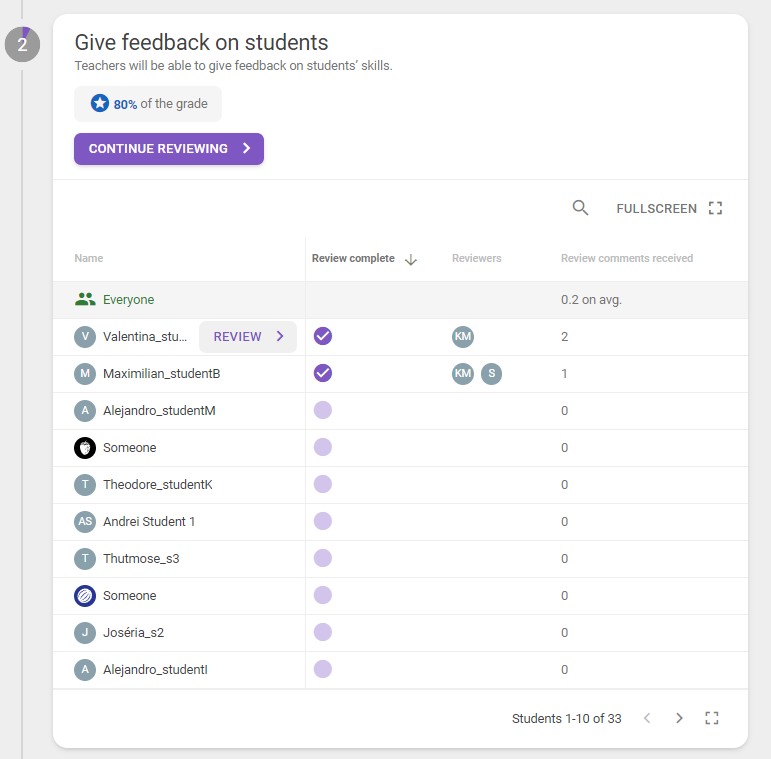This screenshot has width=771, height=759.
Task: Click KM reviewer avatar in Valentina's row
Action: tap(463, 337)
